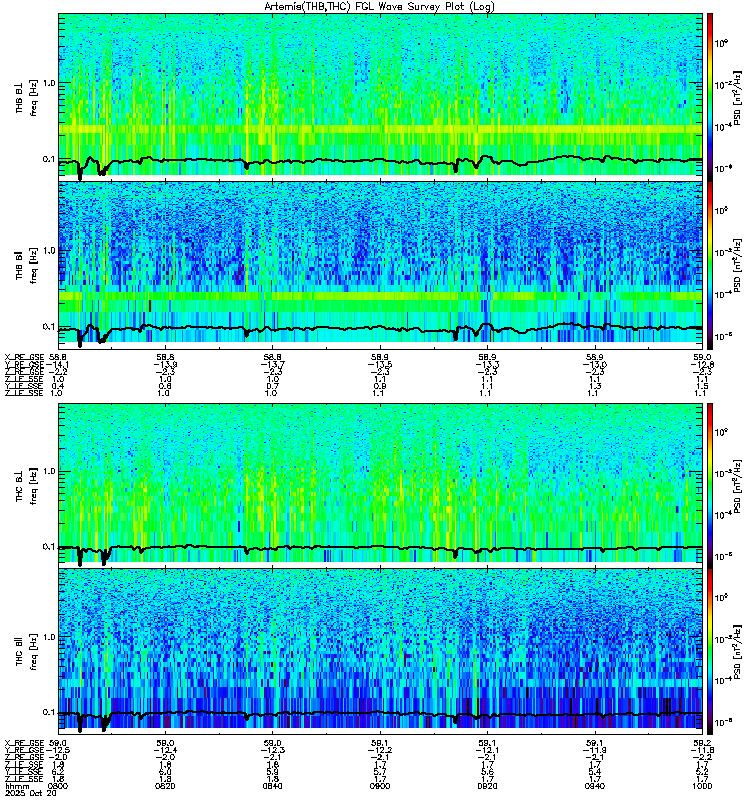
Task: Select the THB B-parallel panel color bar
Action: point(710,265)
